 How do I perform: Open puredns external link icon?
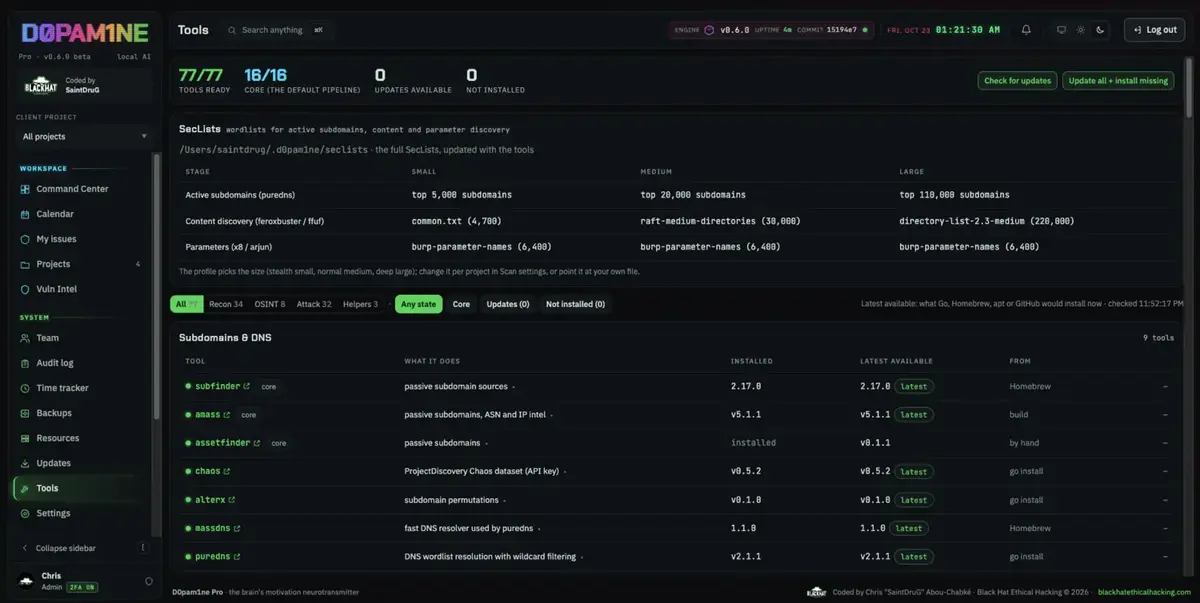(x=237, y=557)
